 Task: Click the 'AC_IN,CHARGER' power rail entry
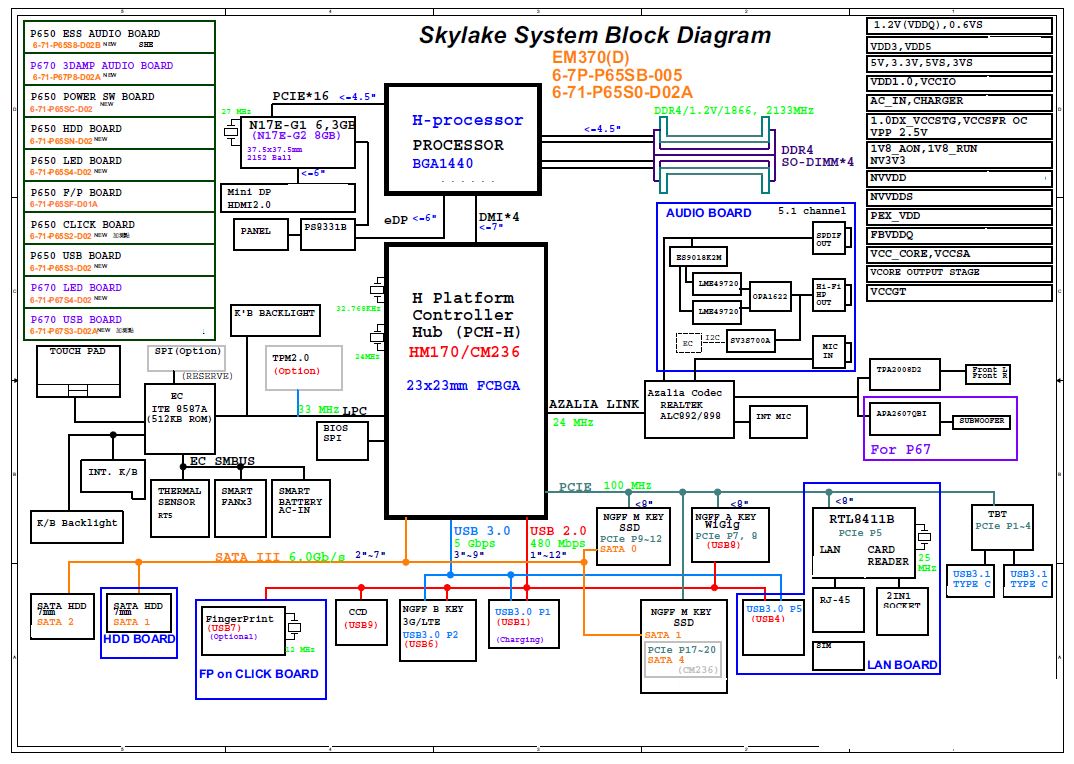click(x=959, y=102)
